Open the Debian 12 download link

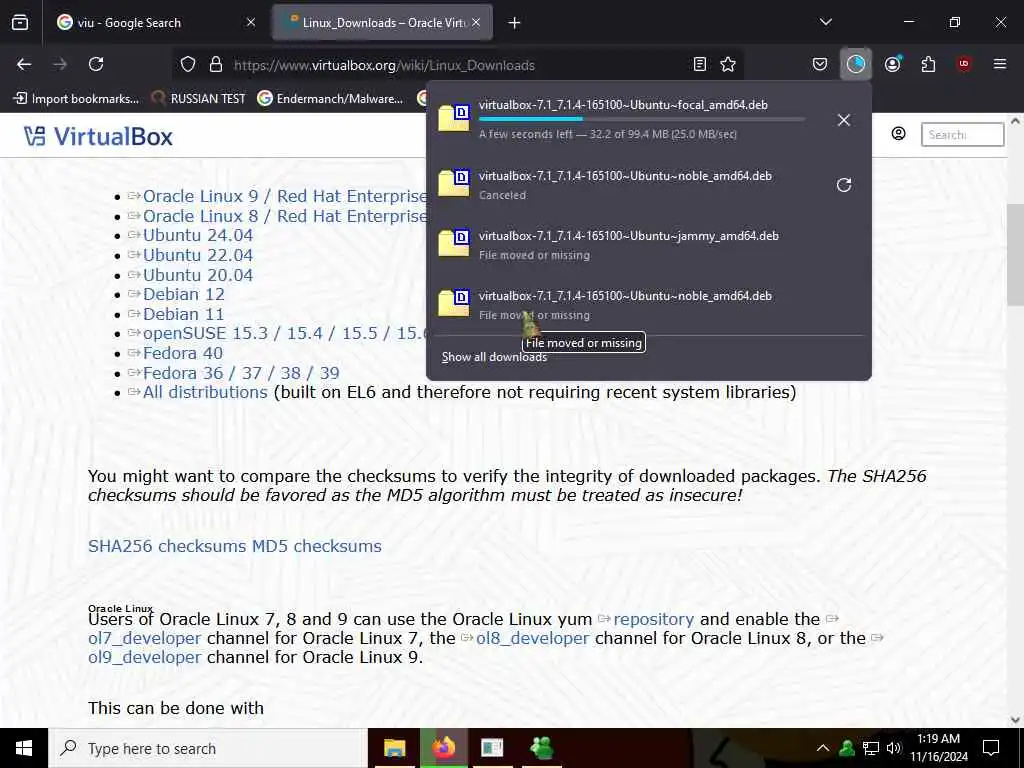pos(184,295)
